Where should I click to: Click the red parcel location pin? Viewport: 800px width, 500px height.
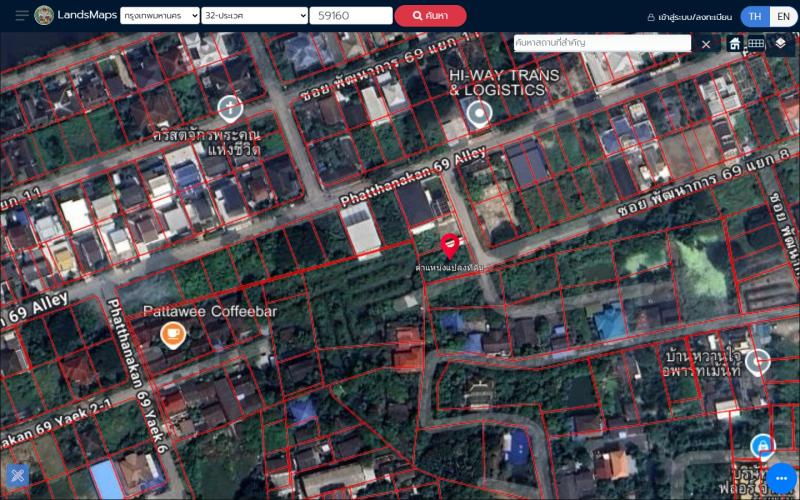tap(449, 246)
